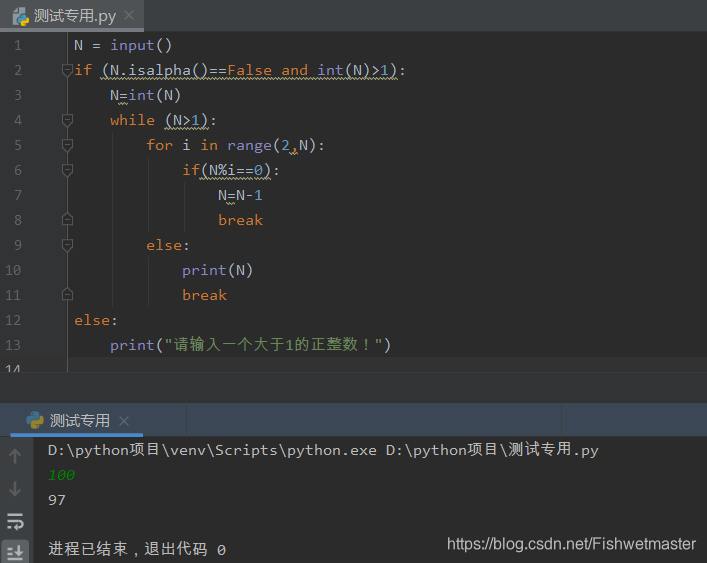707x563 pixels.
Task: Click on 'False' keyword in line 2
Action: (249, 70)
